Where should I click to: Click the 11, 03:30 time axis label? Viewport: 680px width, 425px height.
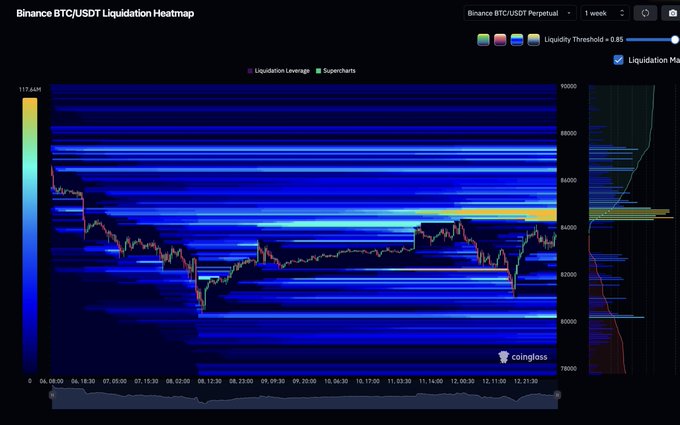click(x=399, y=381)
